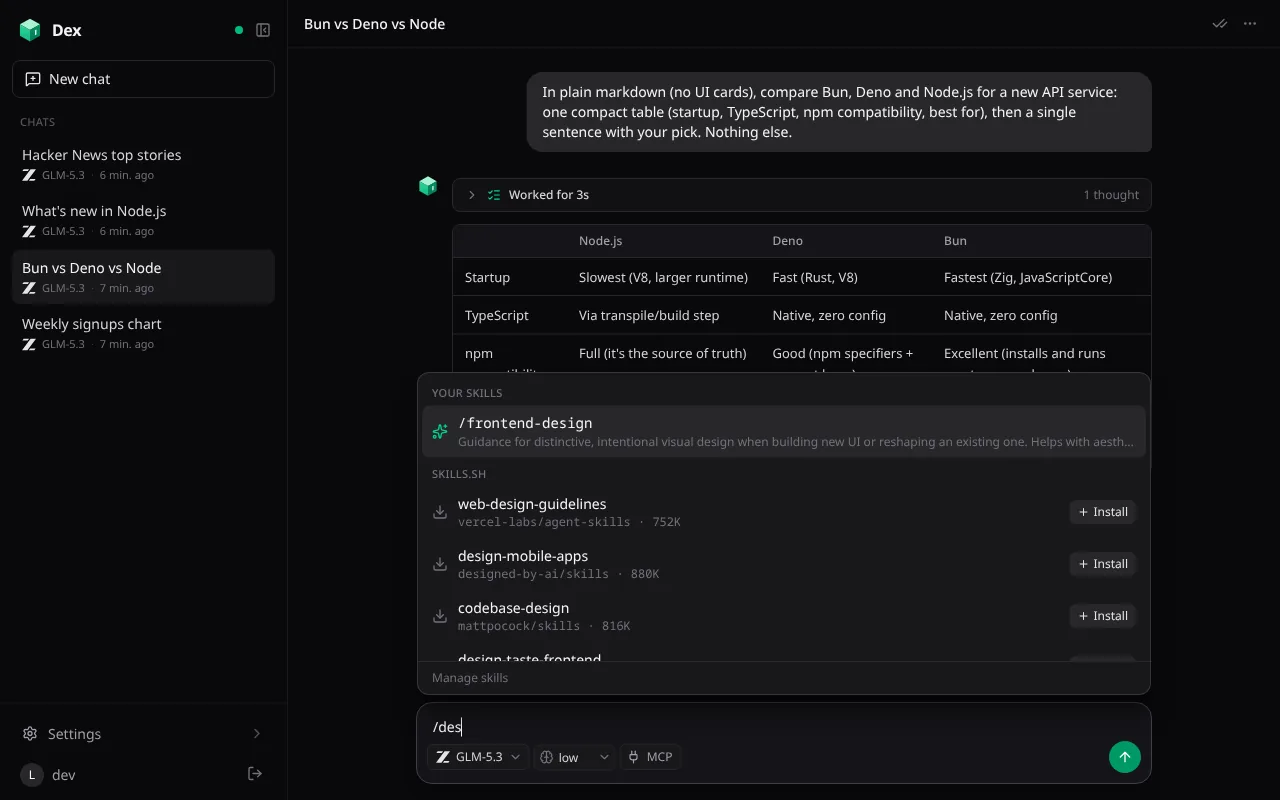This screenshot has height=800, width=1280.
Task: Click the assistant's green cube avatar
Action: 428,186
